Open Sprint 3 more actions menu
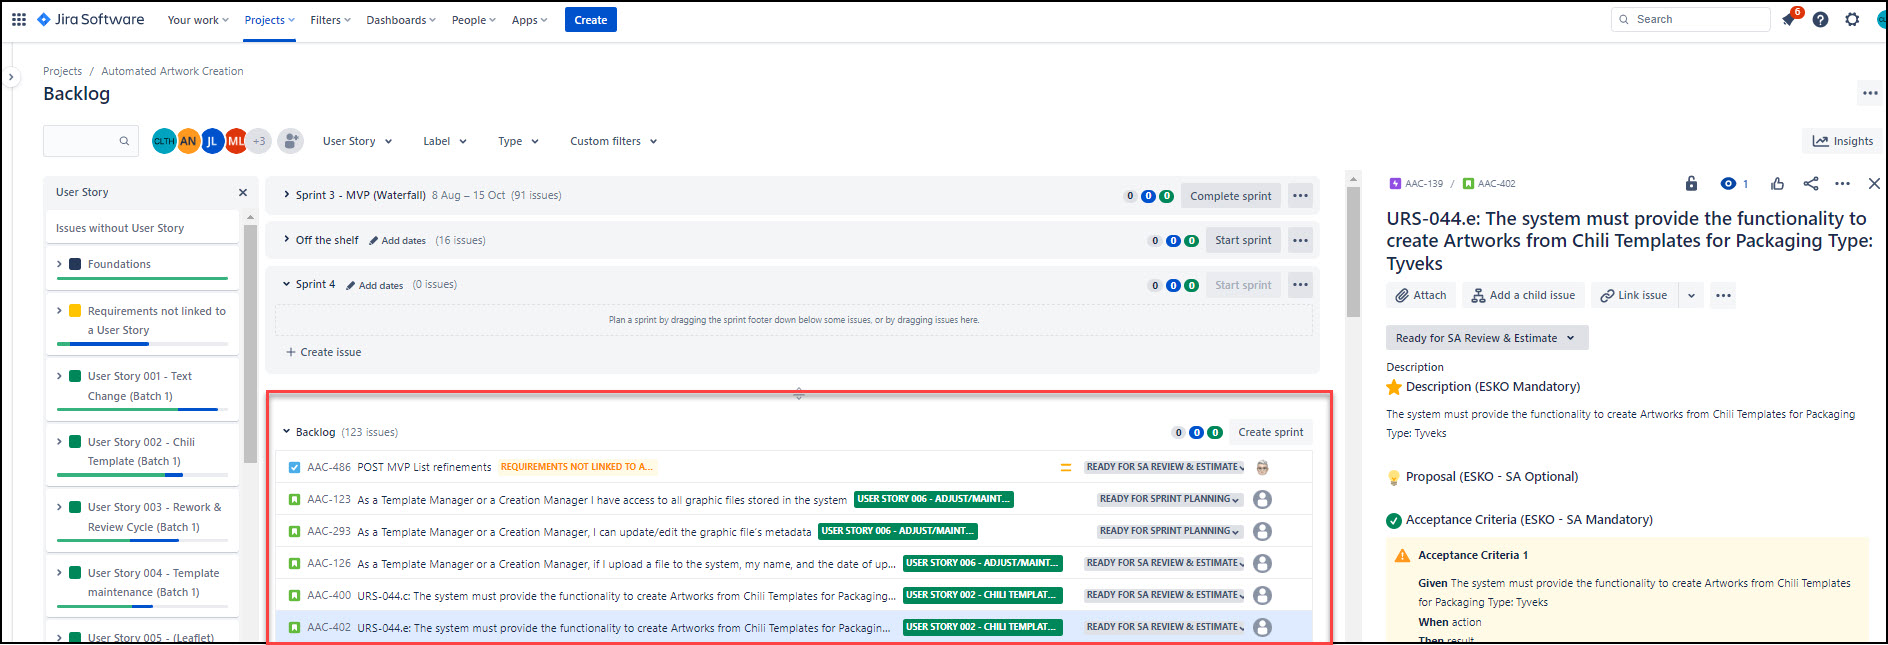 [1300, 196]
